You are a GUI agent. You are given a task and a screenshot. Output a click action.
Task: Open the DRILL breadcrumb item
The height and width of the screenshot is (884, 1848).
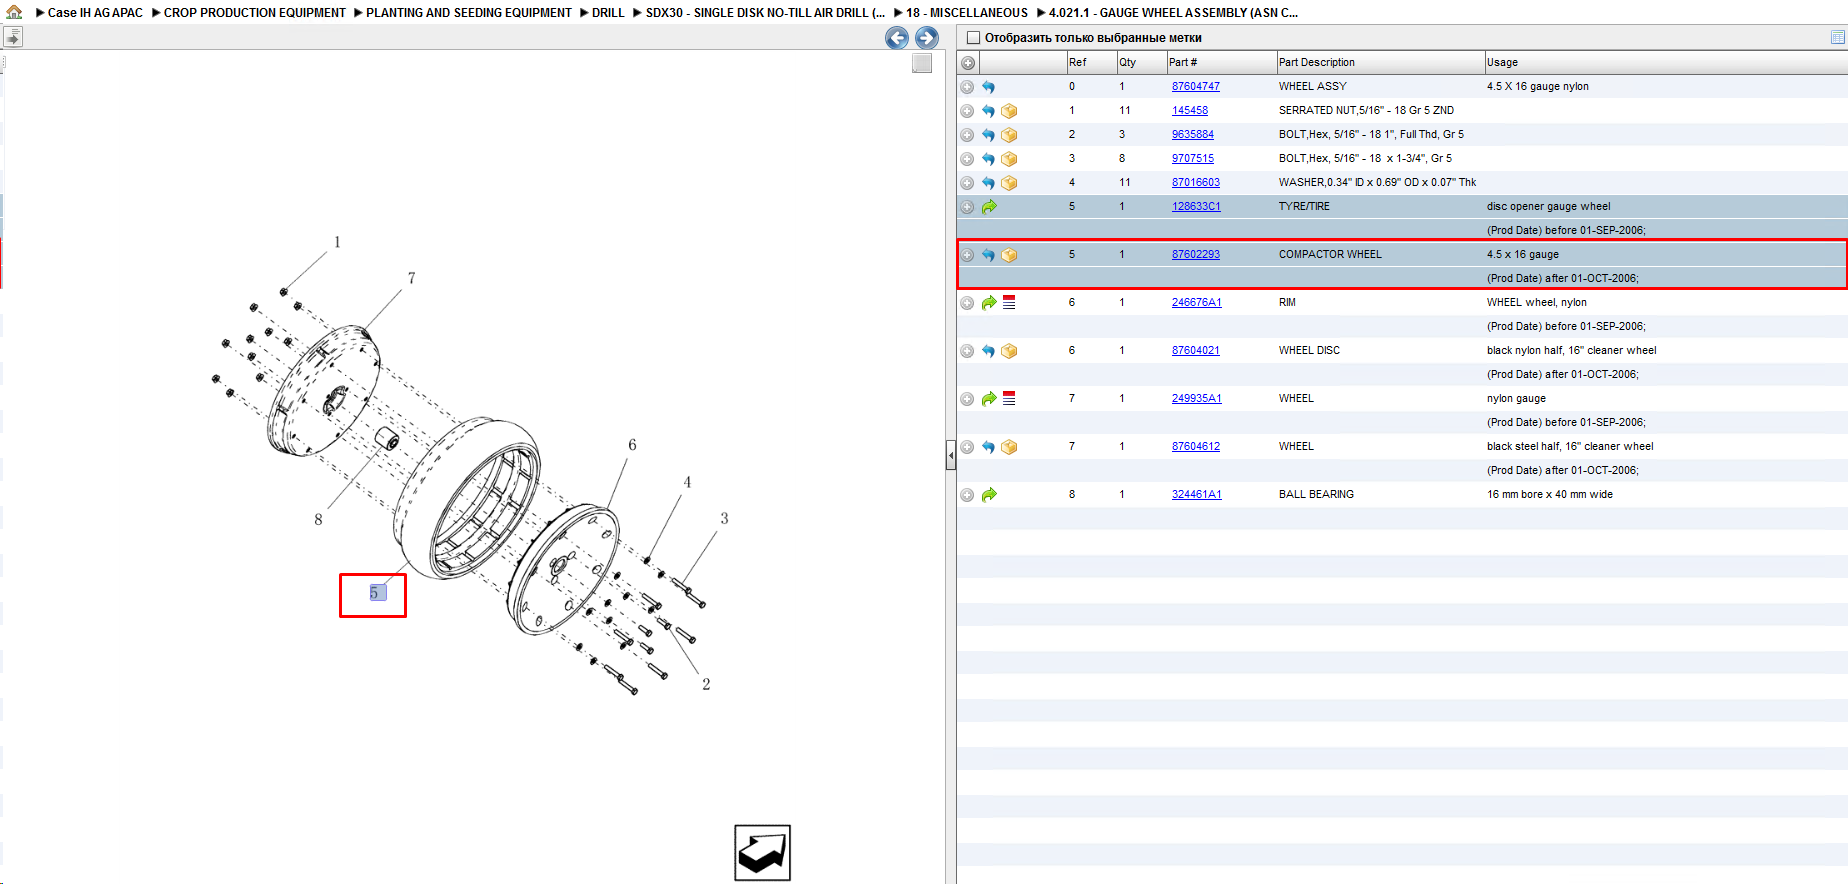(x=607, y=13)
